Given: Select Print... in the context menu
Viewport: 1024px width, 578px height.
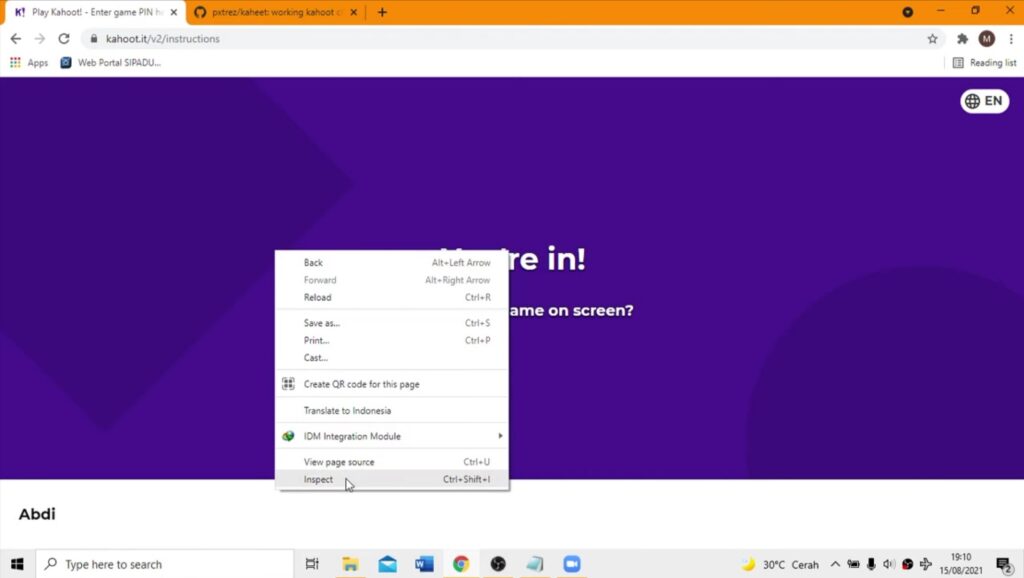Looking at the screenshot, I should pyautogui.click(x=392, y=340).
